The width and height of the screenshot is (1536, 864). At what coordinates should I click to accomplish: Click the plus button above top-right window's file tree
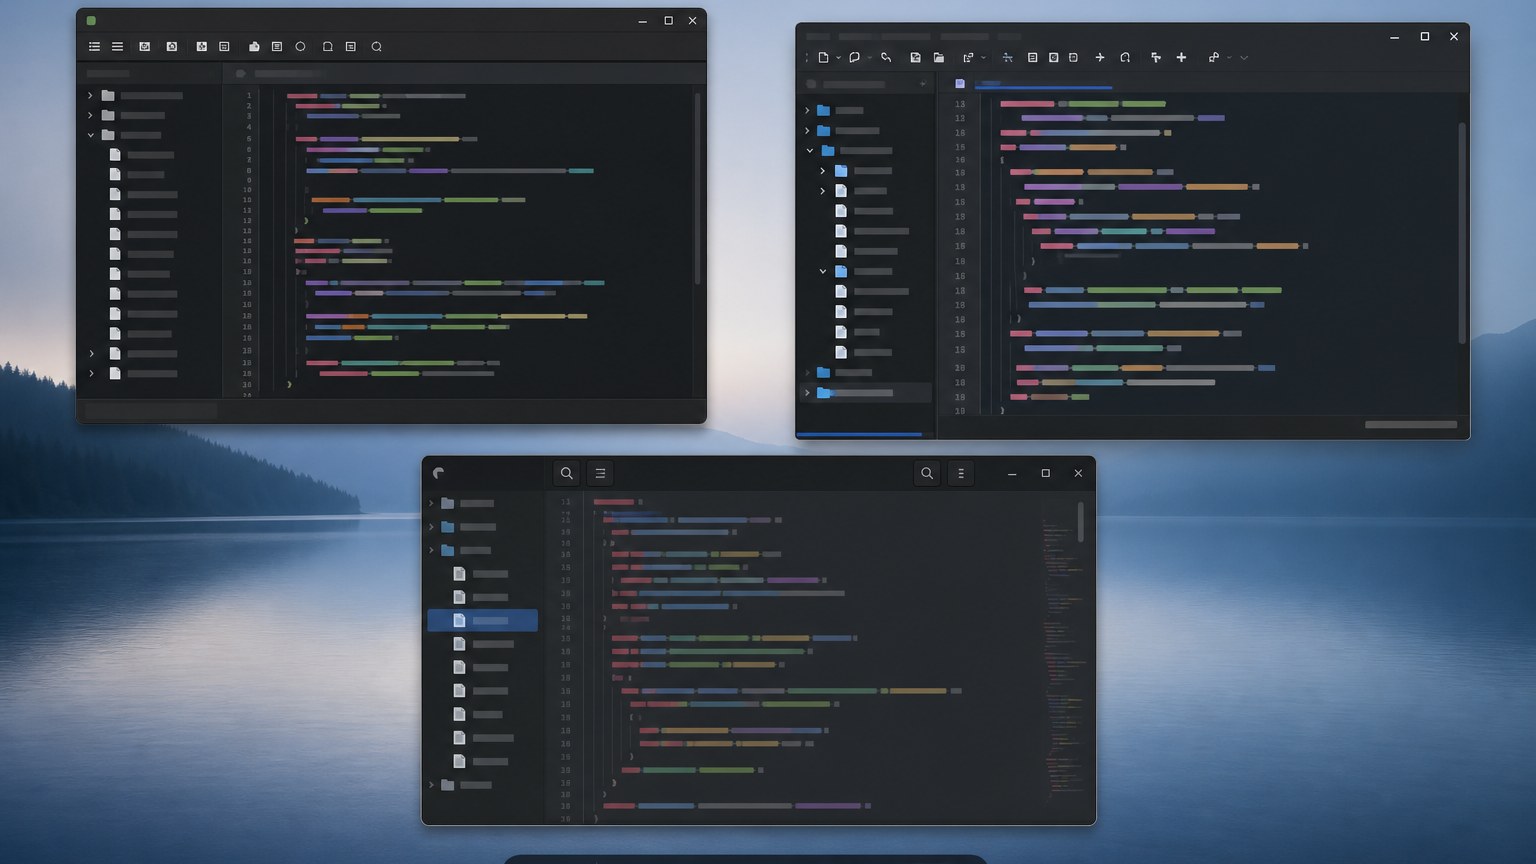(922, 84)
